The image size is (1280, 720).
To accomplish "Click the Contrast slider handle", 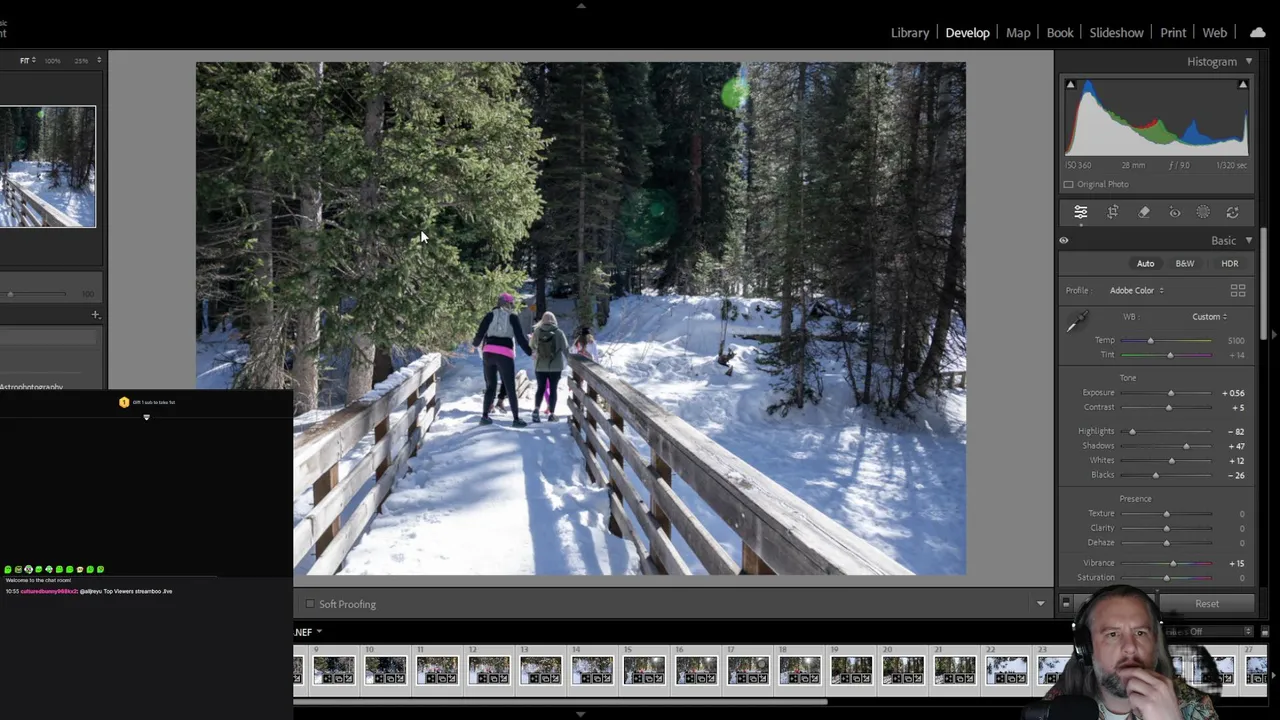I will [1169, 408].
